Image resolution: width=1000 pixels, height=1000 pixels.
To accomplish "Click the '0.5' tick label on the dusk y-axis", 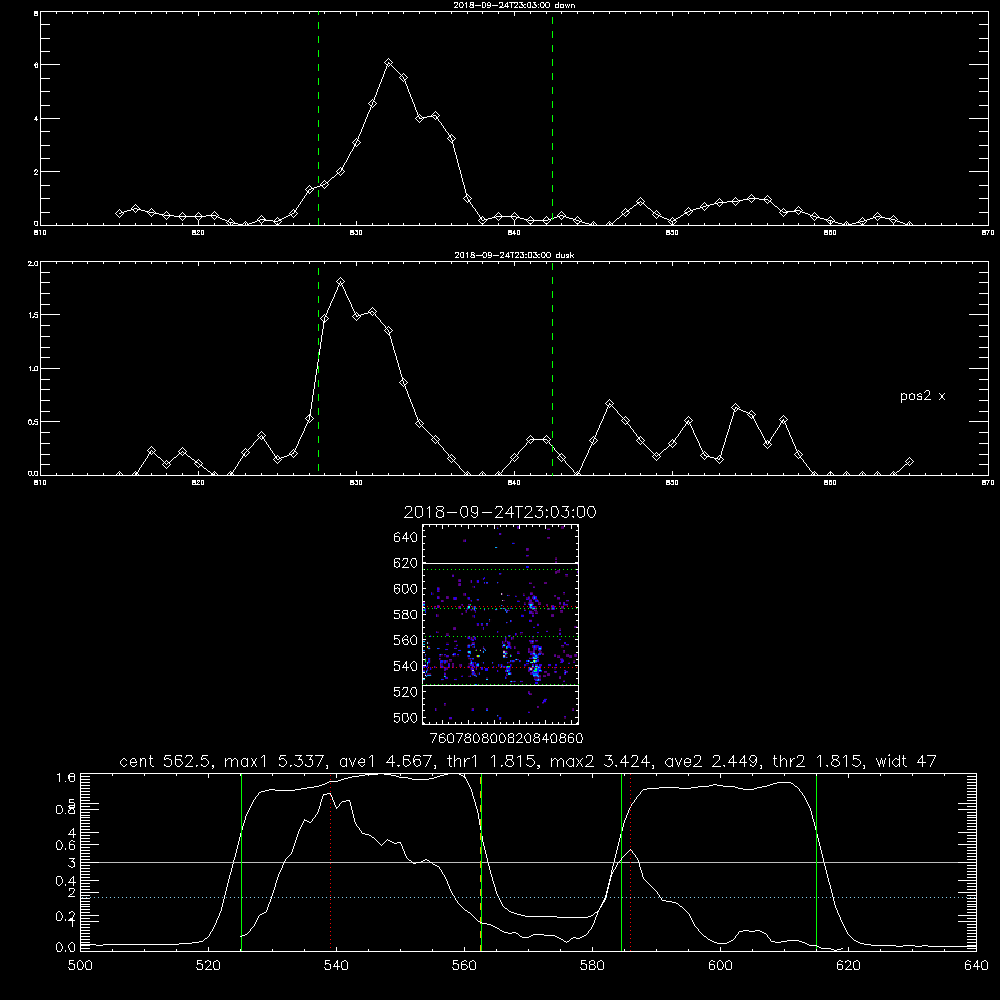I will pos(33,422).
